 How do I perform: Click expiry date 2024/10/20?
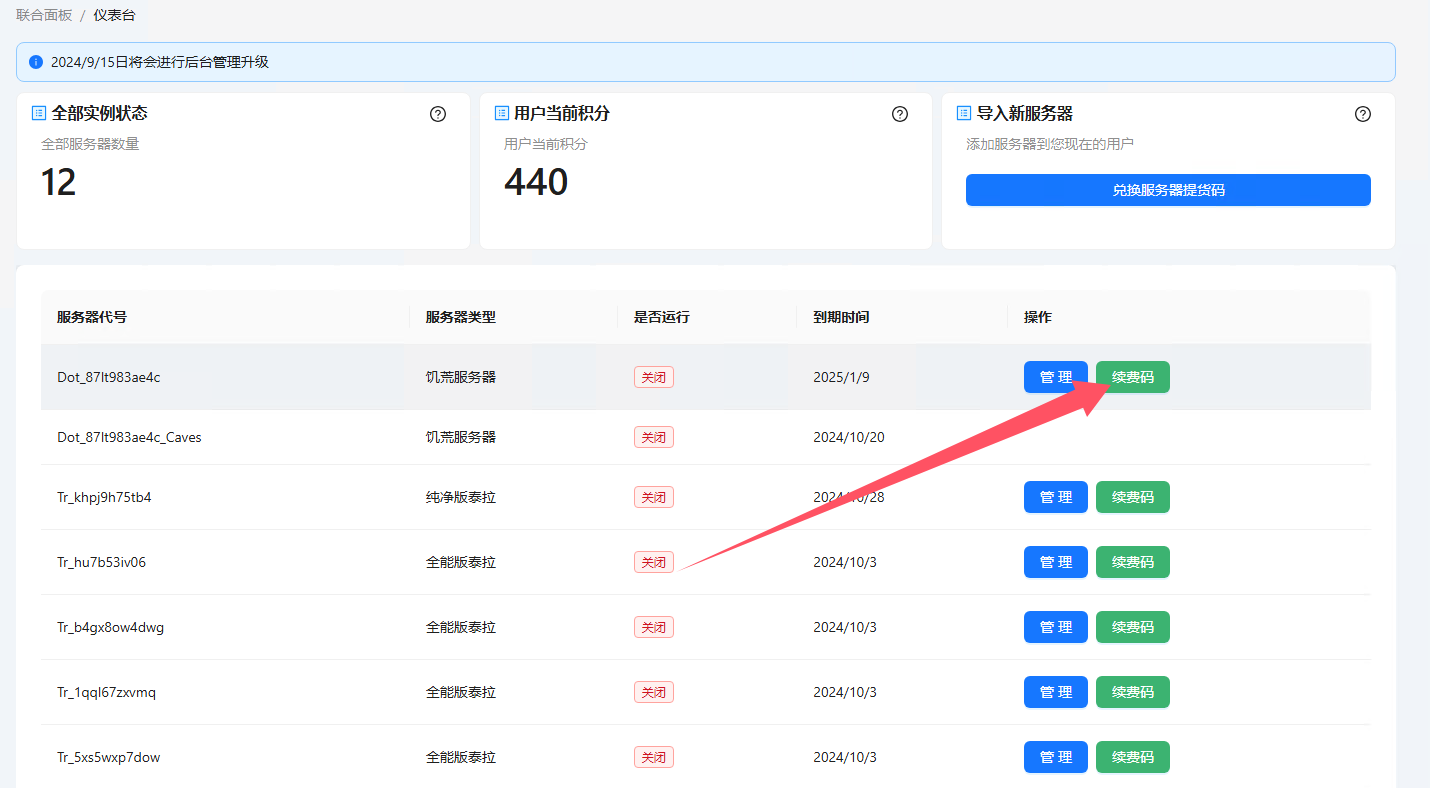(x=849, y=437)
